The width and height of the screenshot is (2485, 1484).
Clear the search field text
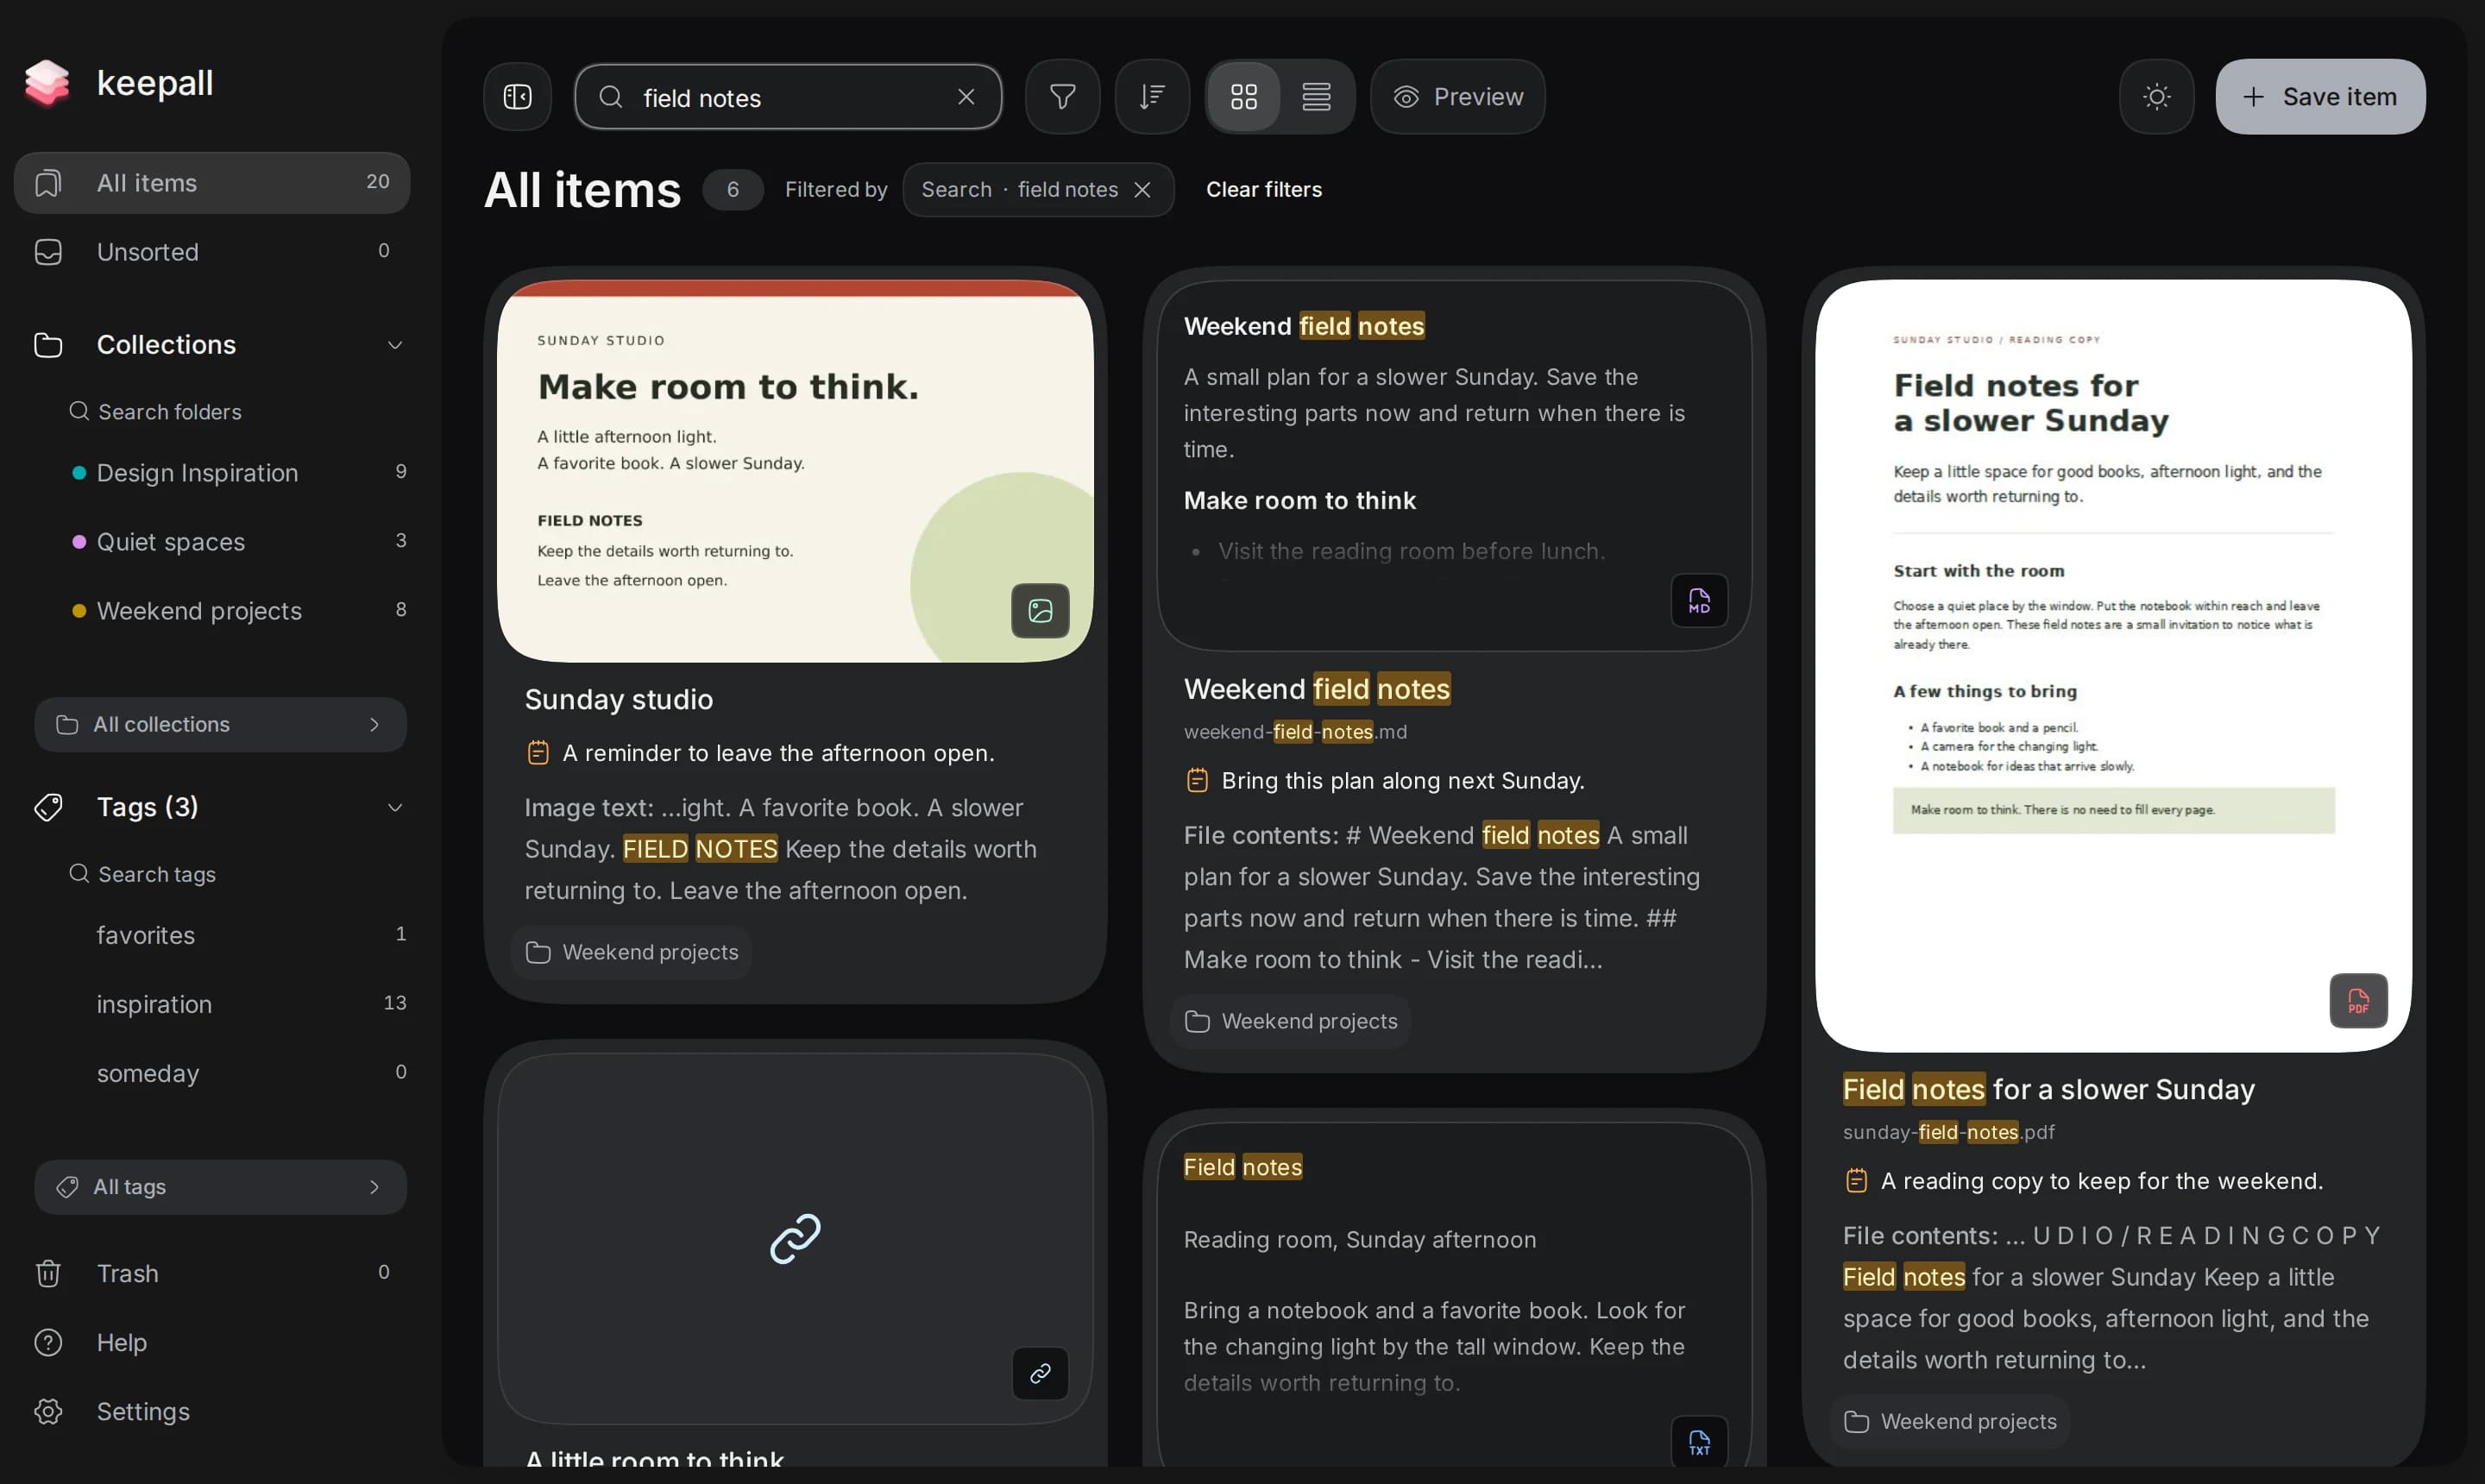point(965,97)
